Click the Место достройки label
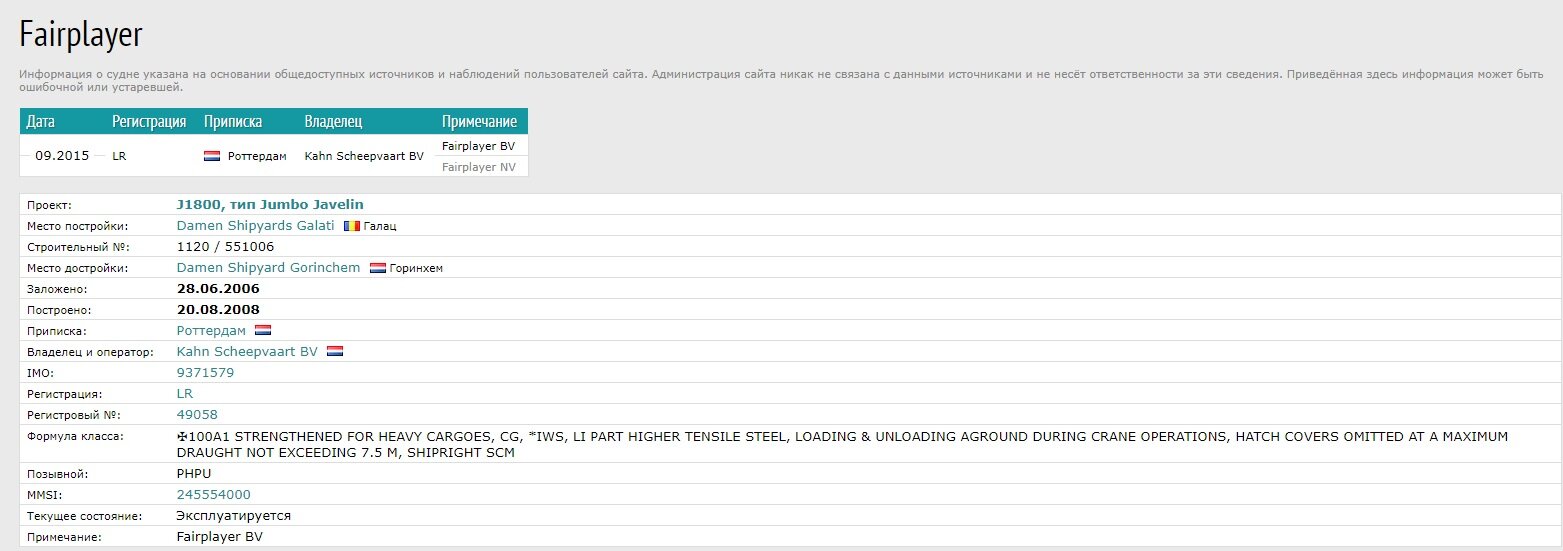Image resolution: width=1563 pixels, height=551 pixels. pyautogui.click(x=78, y=268)
